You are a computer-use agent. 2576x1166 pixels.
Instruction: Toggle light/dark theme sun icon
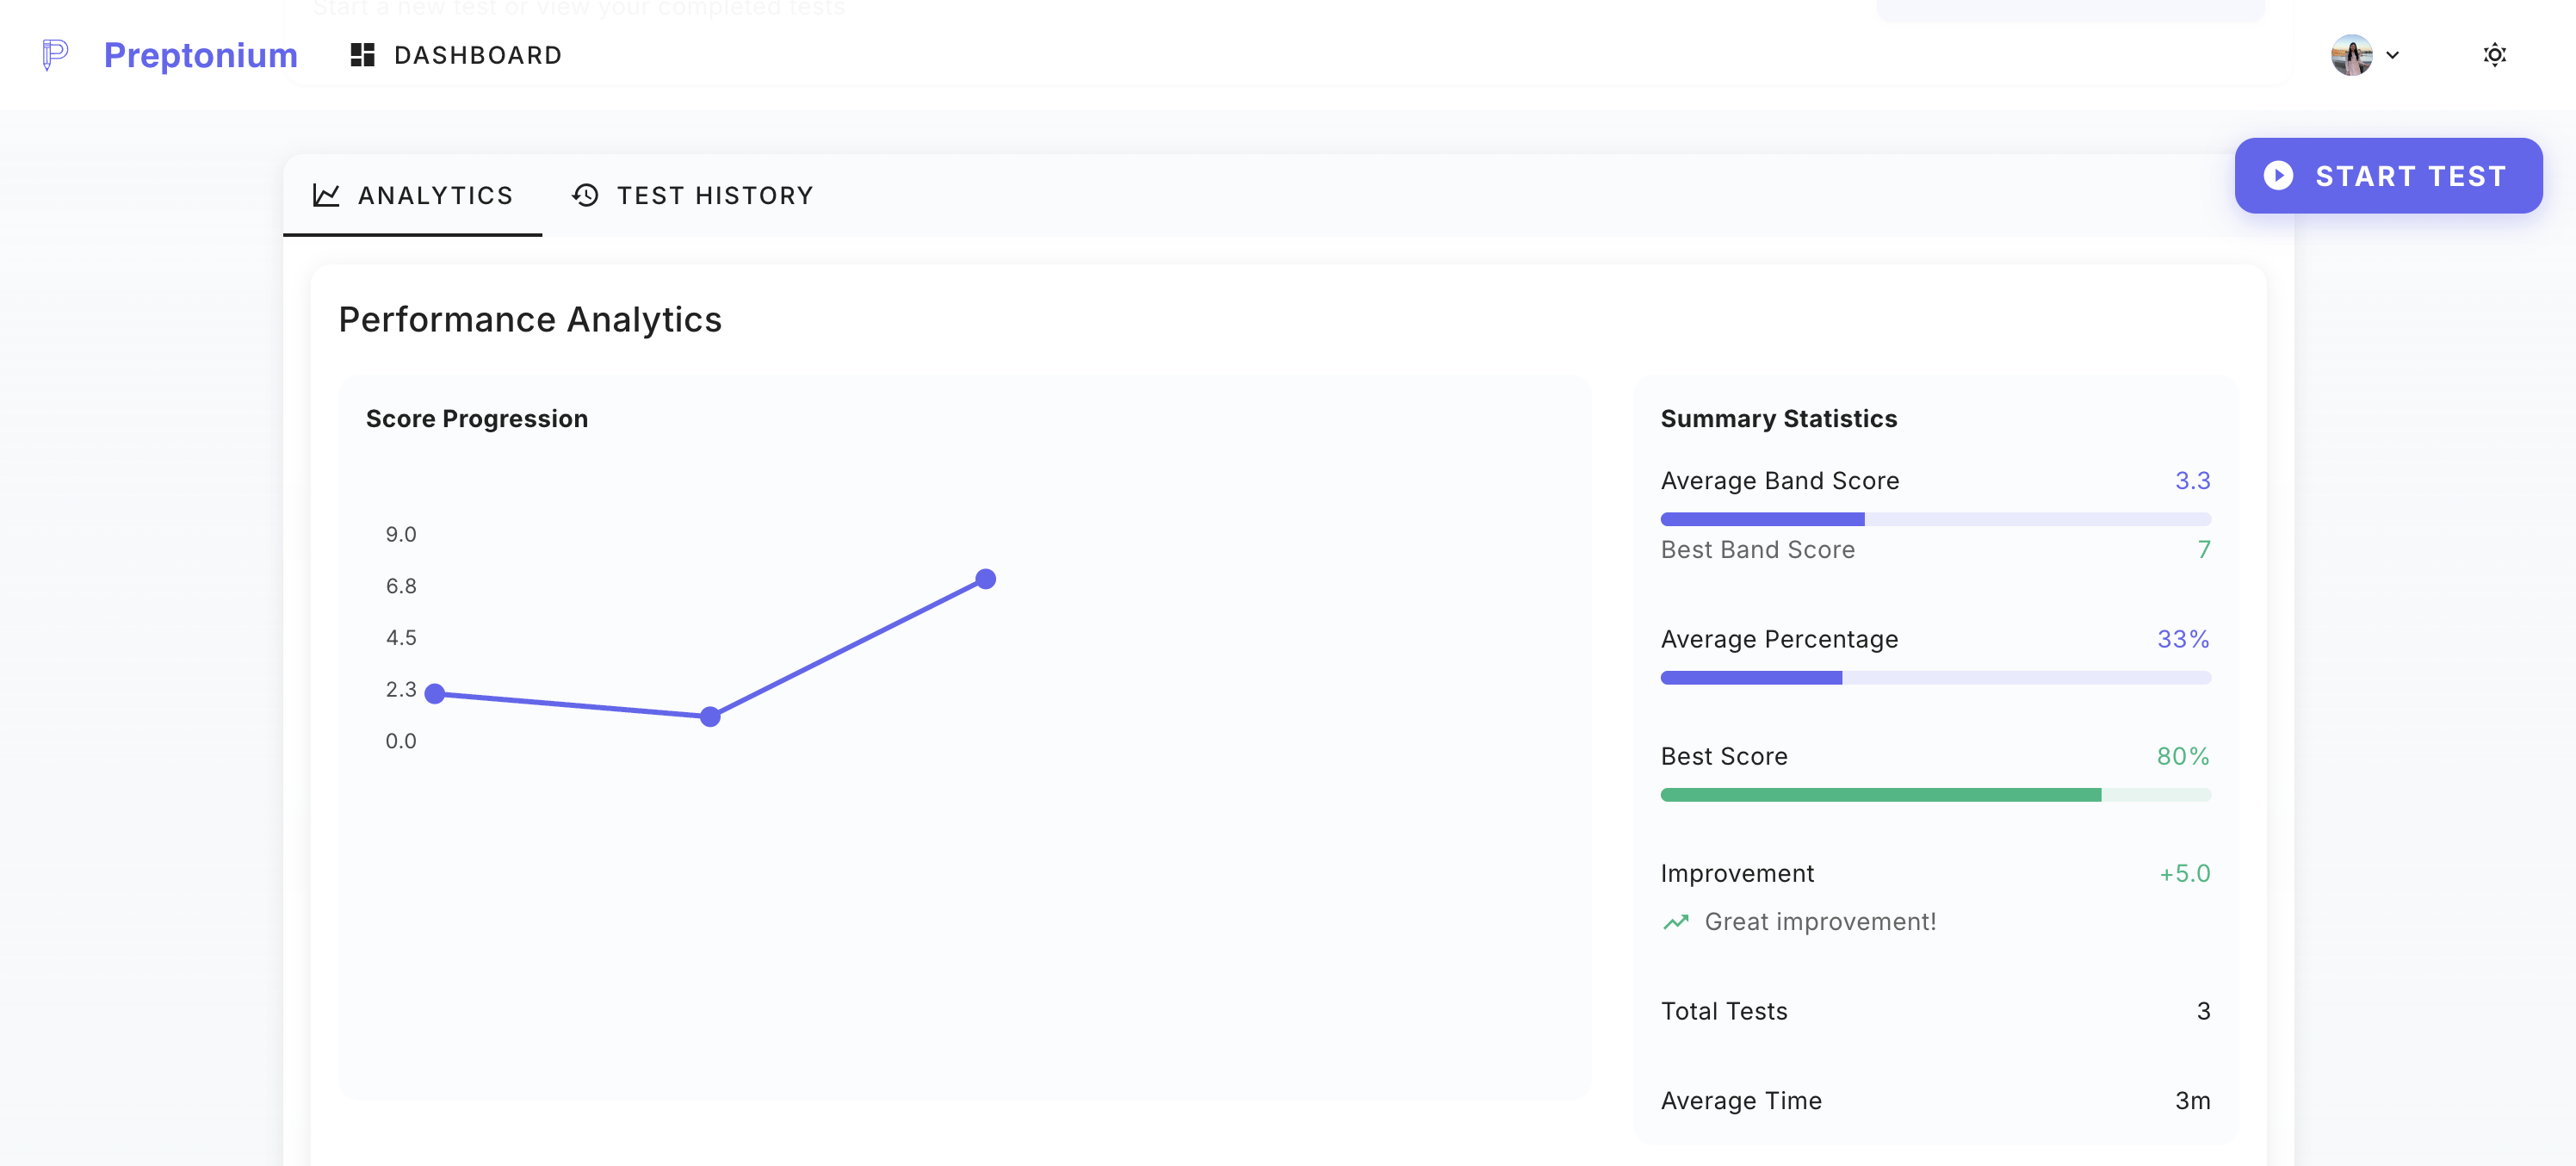pos(2494,55)
